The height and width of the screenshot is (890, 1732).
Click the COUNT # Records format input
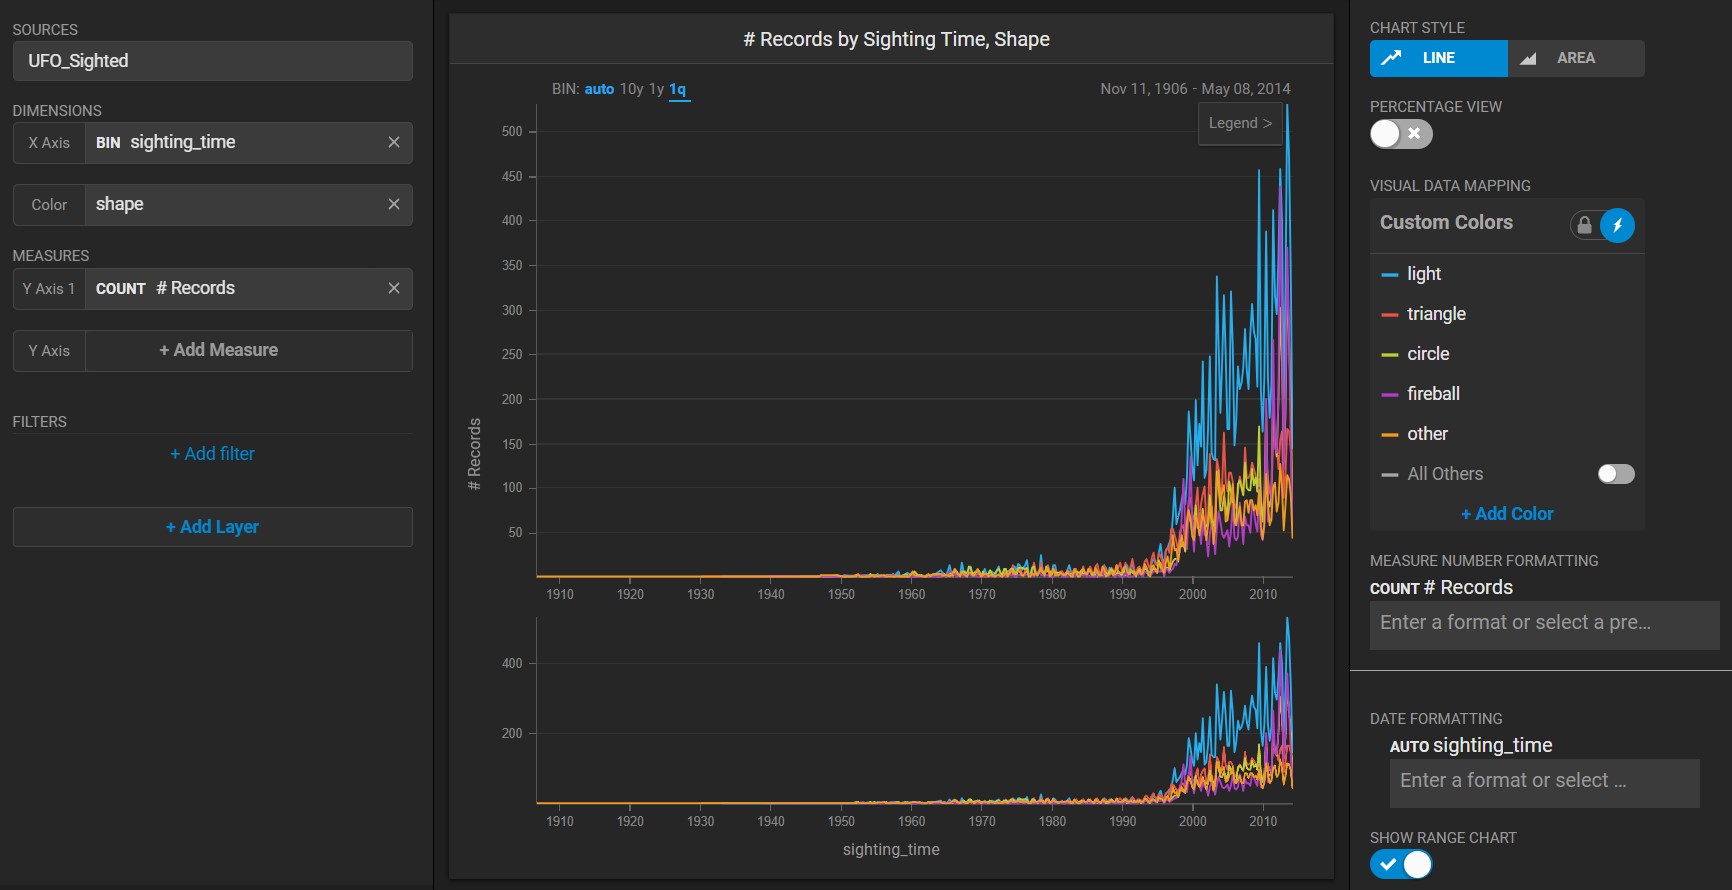(1543, 624)
